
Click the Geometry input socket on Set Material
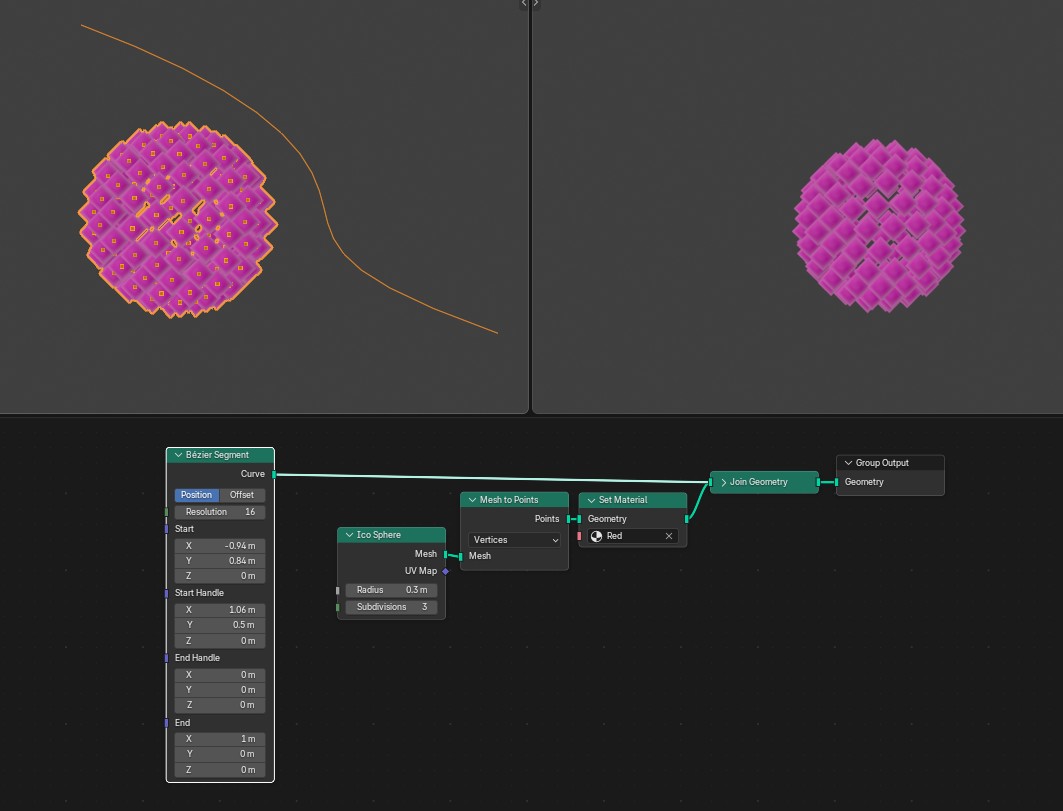click(x=579, y=519)
